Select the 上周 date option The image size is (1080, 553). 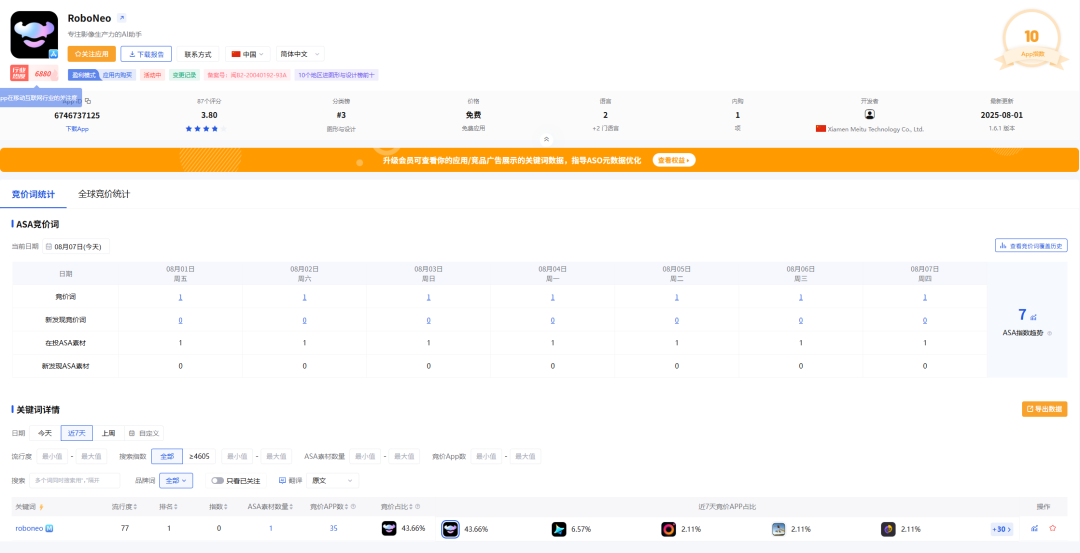click(x=108, y=433)
